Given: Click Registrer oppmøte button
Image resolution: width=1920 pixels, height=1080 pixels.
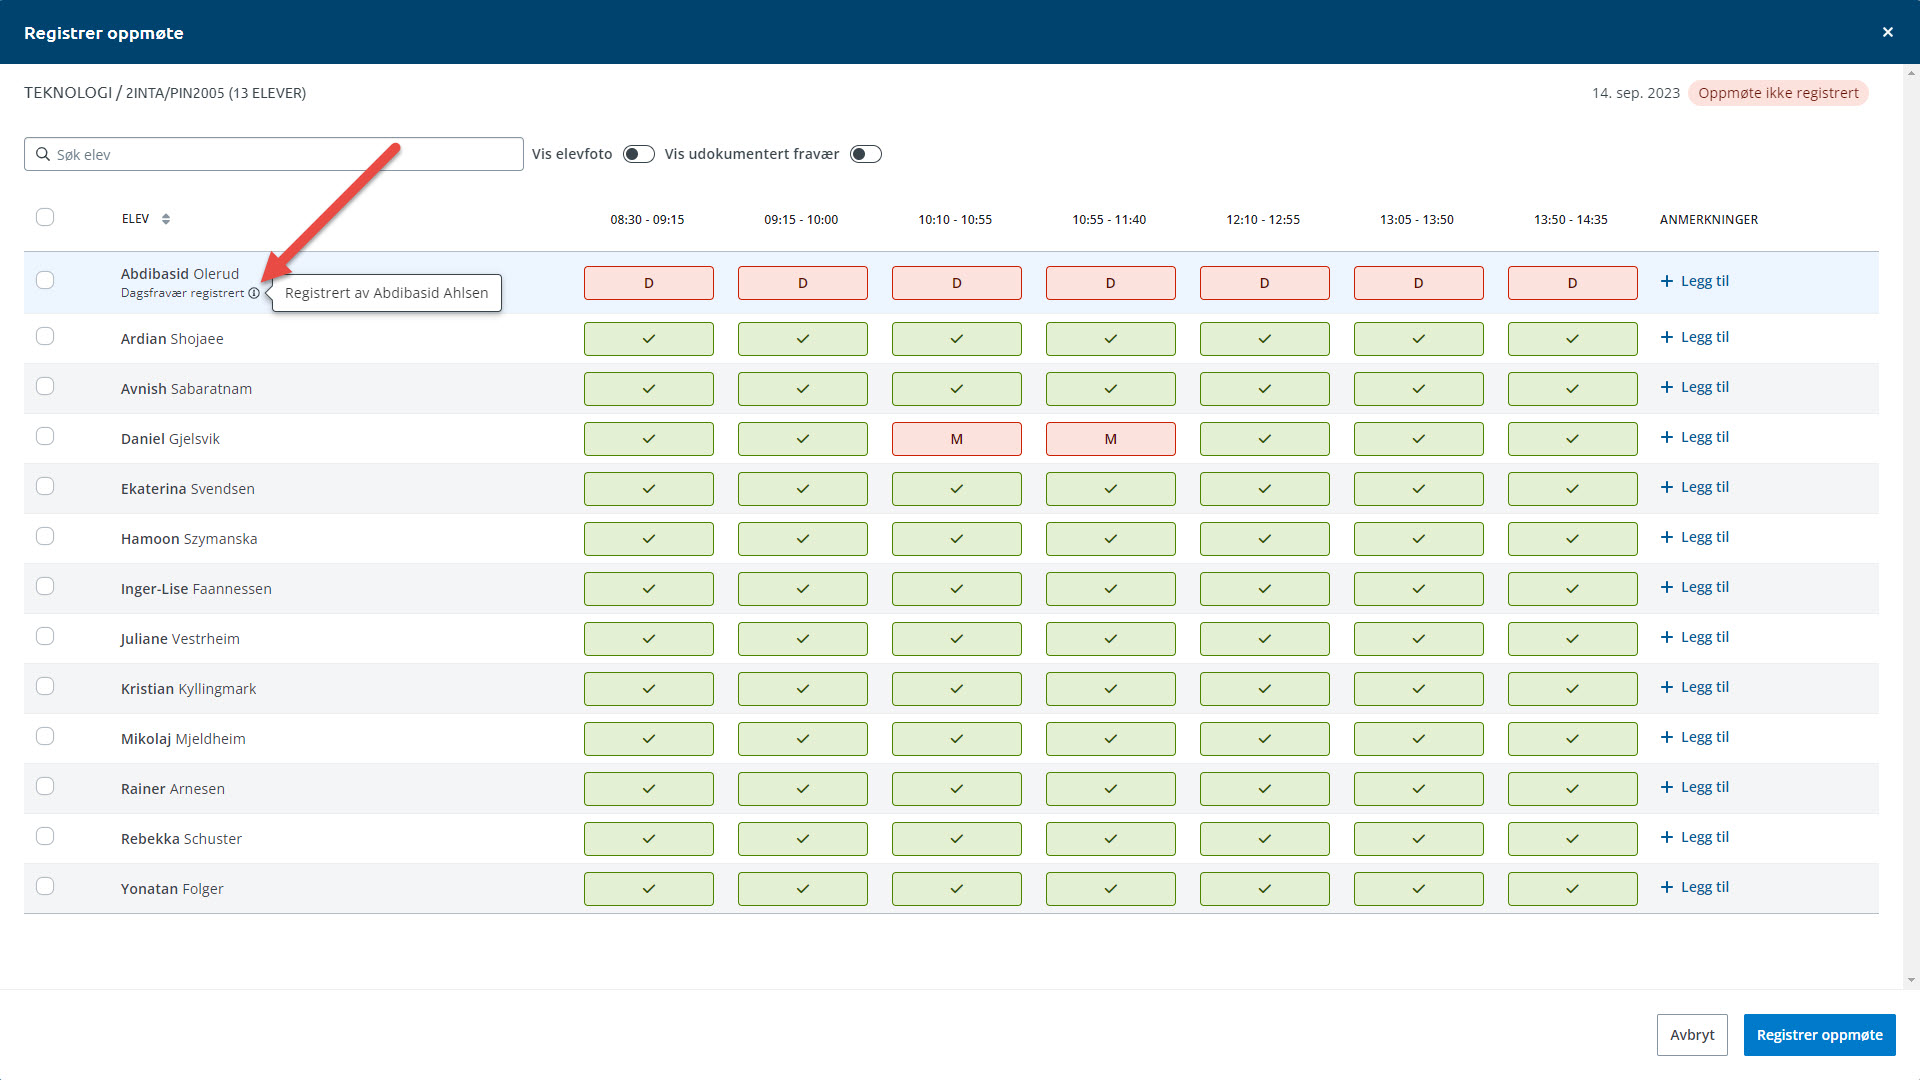Looking at the screenshot, I should 1819,1035.
